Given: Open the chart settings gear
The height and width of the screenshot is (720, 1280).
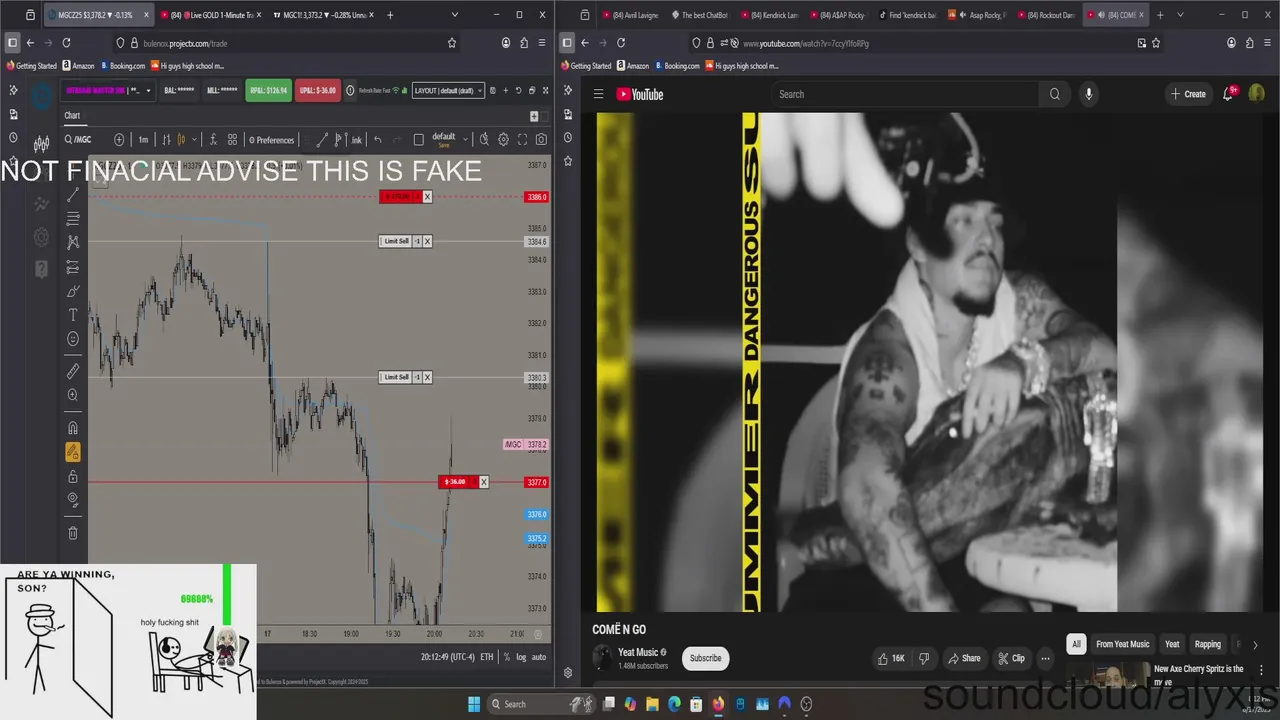Looking at the screenshot, I should 503,140.
